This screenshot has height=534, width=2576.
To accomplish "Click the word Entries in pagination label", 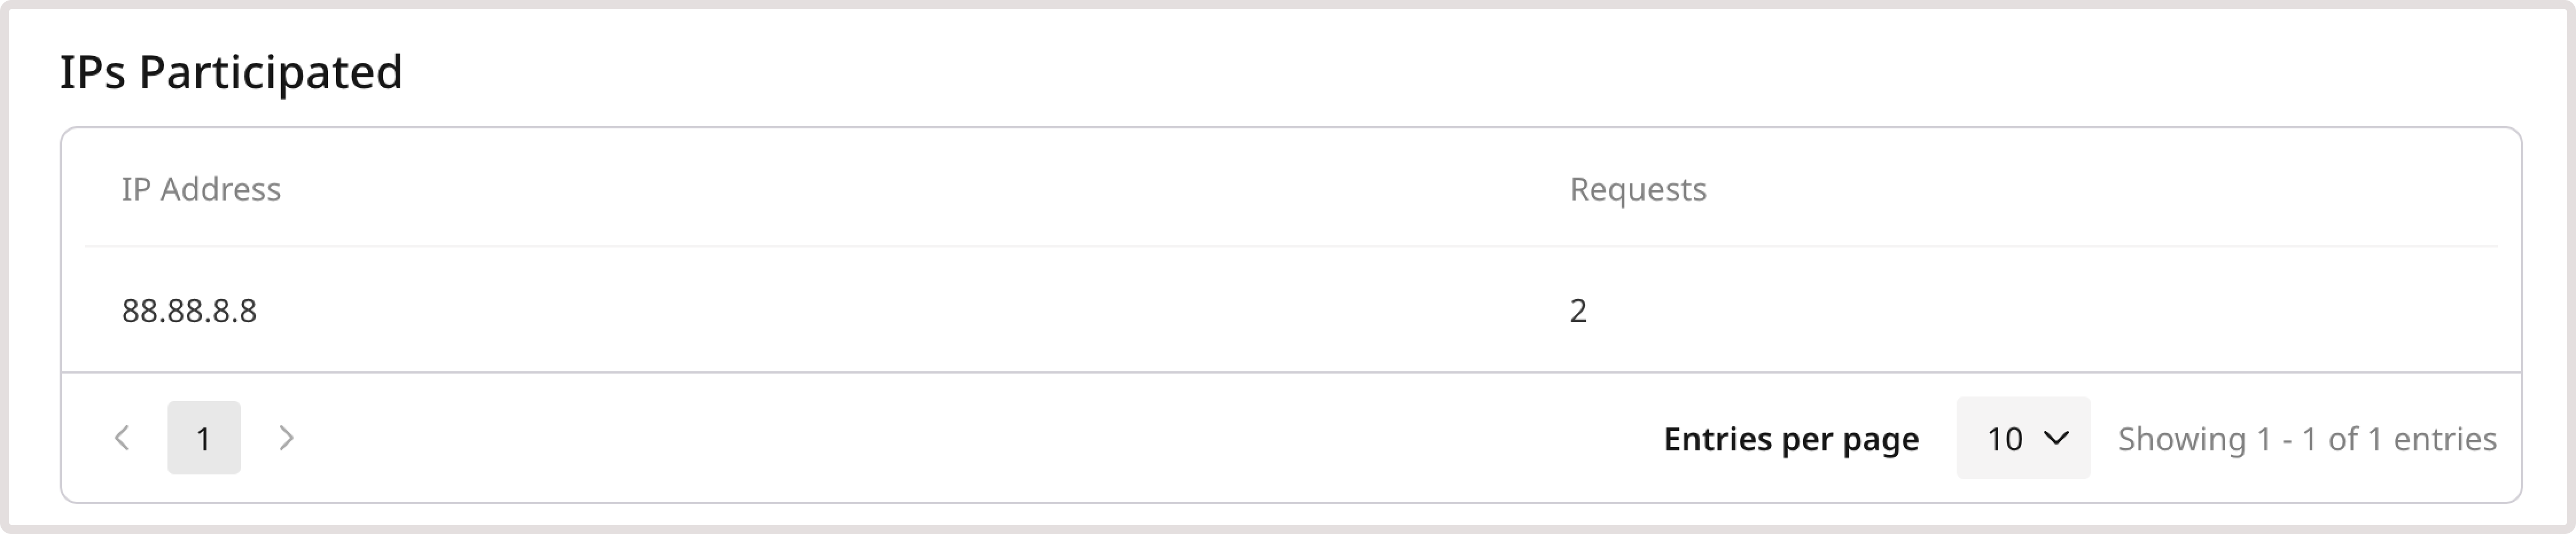I will point(1718,439).
